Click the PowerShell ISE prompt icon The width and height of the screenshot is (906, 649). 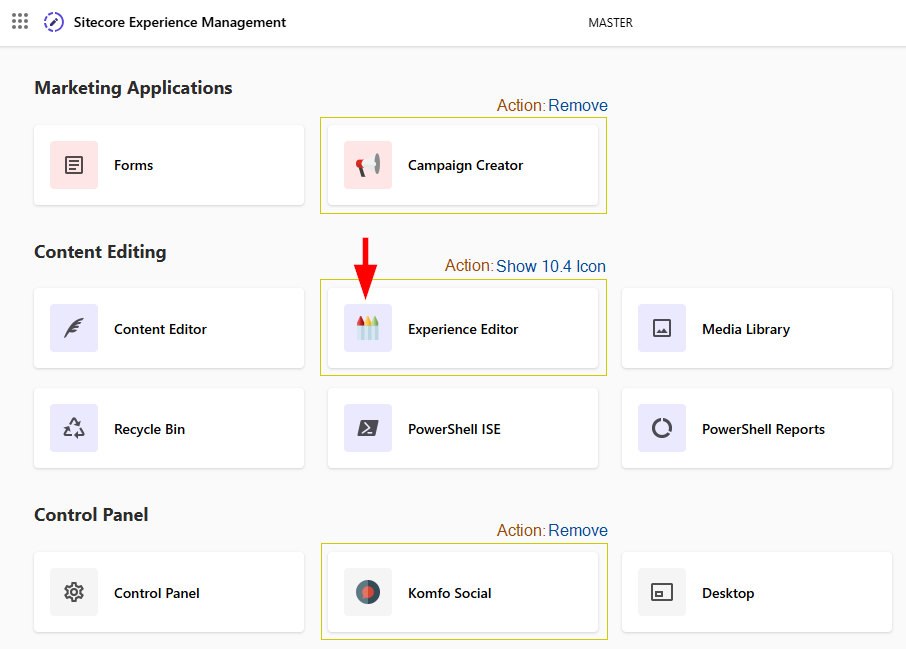click(x=368, y=428)
